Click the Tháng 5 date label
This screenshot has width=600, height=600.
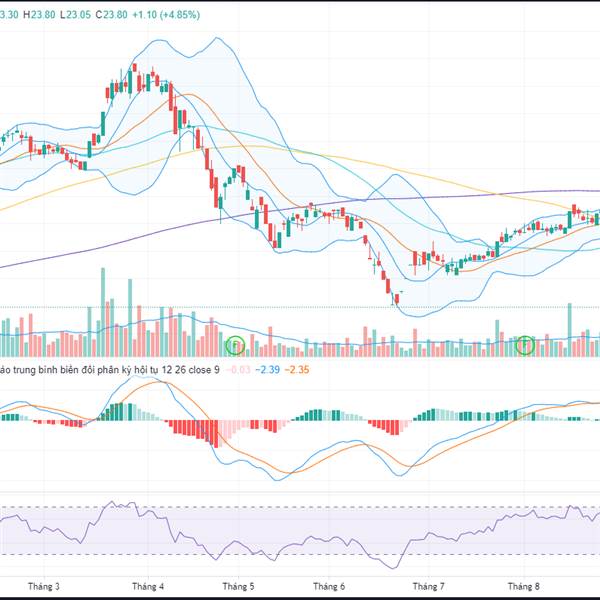coord(238,586)
